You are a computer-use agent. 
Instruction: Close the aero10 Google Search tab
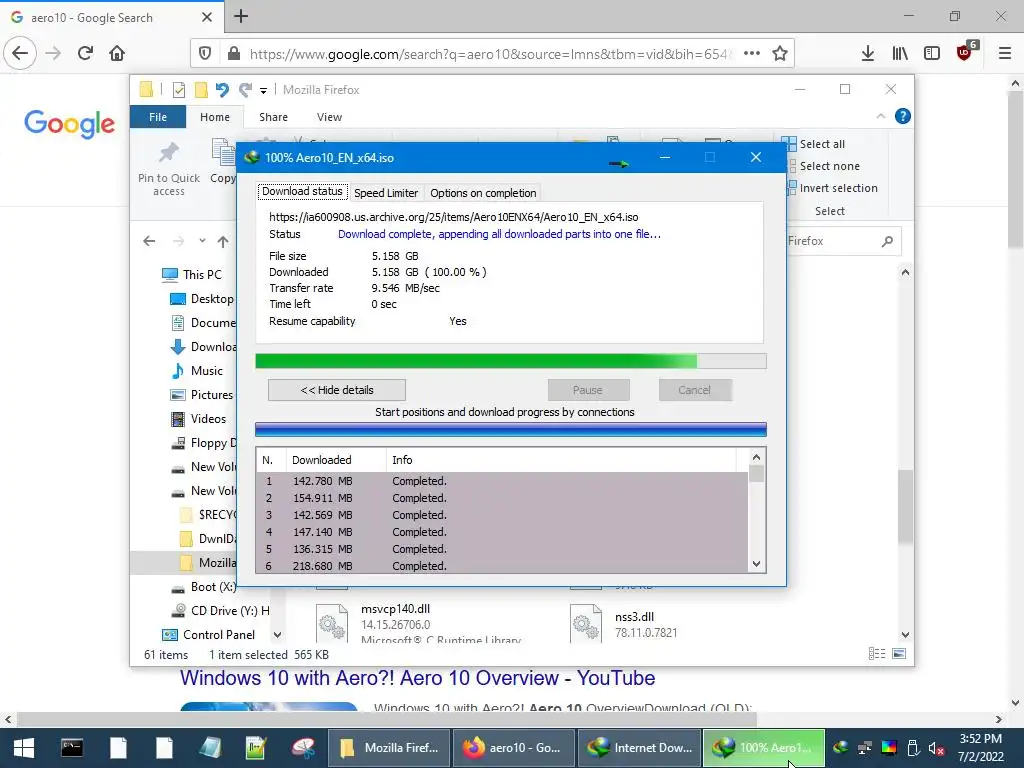click(206, 17)
